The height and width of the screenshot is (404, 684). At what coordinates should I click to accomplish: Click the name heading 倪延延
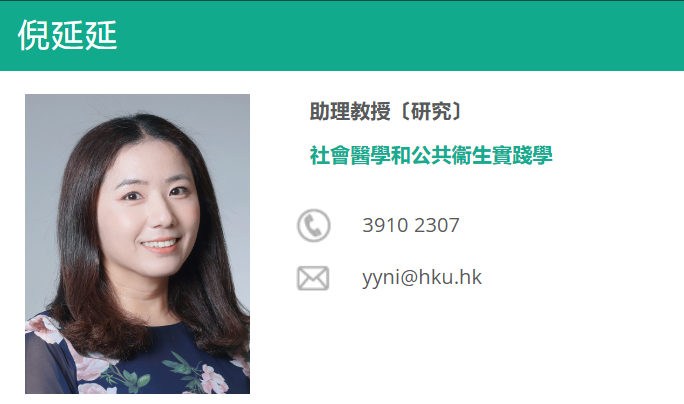(68, 35)
